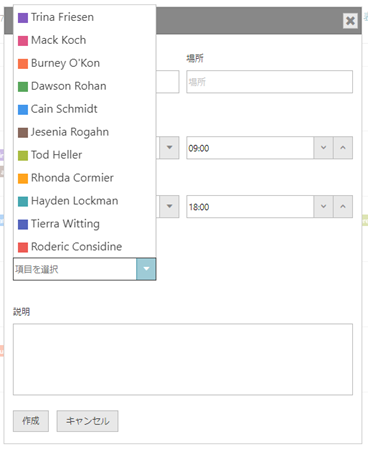
Task: Choose Mack Koch in dropdown list
Action: pos(85,40)
